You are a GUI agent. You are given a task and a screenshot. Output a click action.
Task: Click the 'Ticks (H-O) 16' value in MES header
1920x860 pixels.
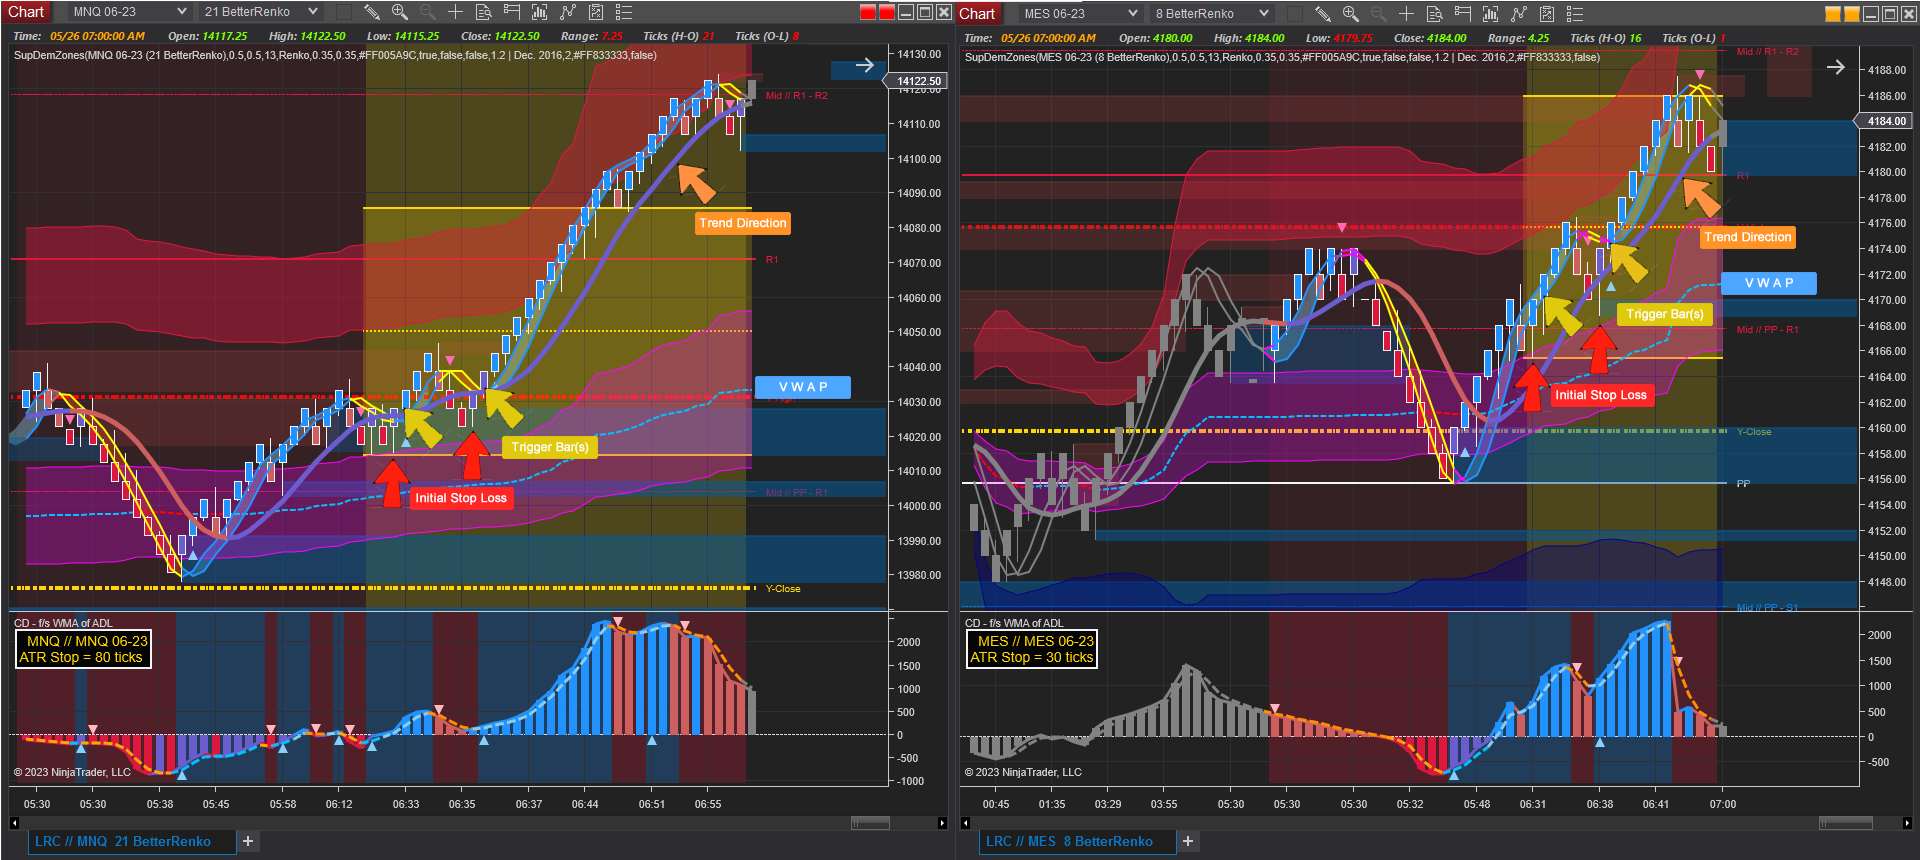pyautogui.click(x=1606, y=38)
